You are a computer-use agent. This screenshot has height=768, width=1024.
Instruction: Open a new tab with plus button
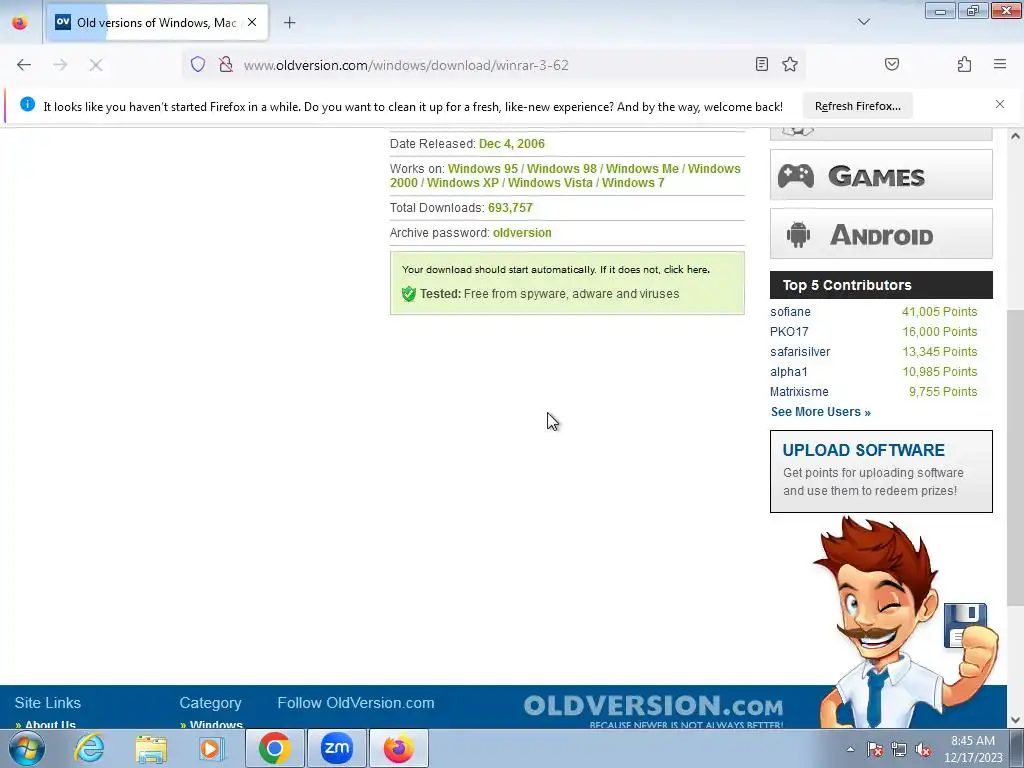click(290, 23)
